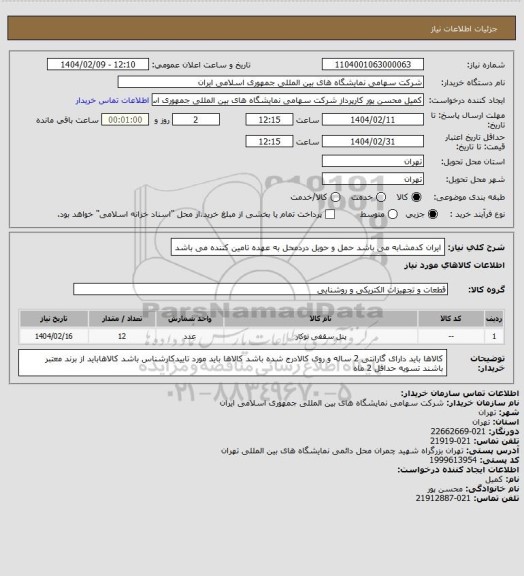
Task: Click the تاریخ نیاز column header
Action: [x=54, y=318]
